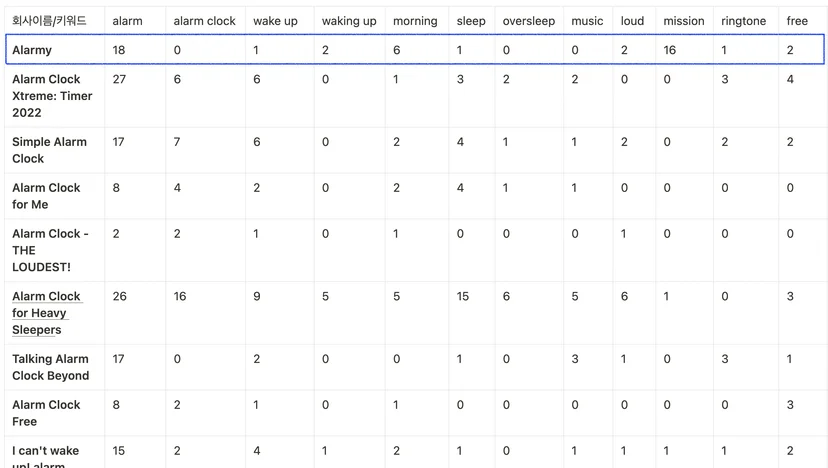Click Alarm Clock Xtreme's alarm value 27
Viewport: 828px width, 468px height.
point(119,79)
